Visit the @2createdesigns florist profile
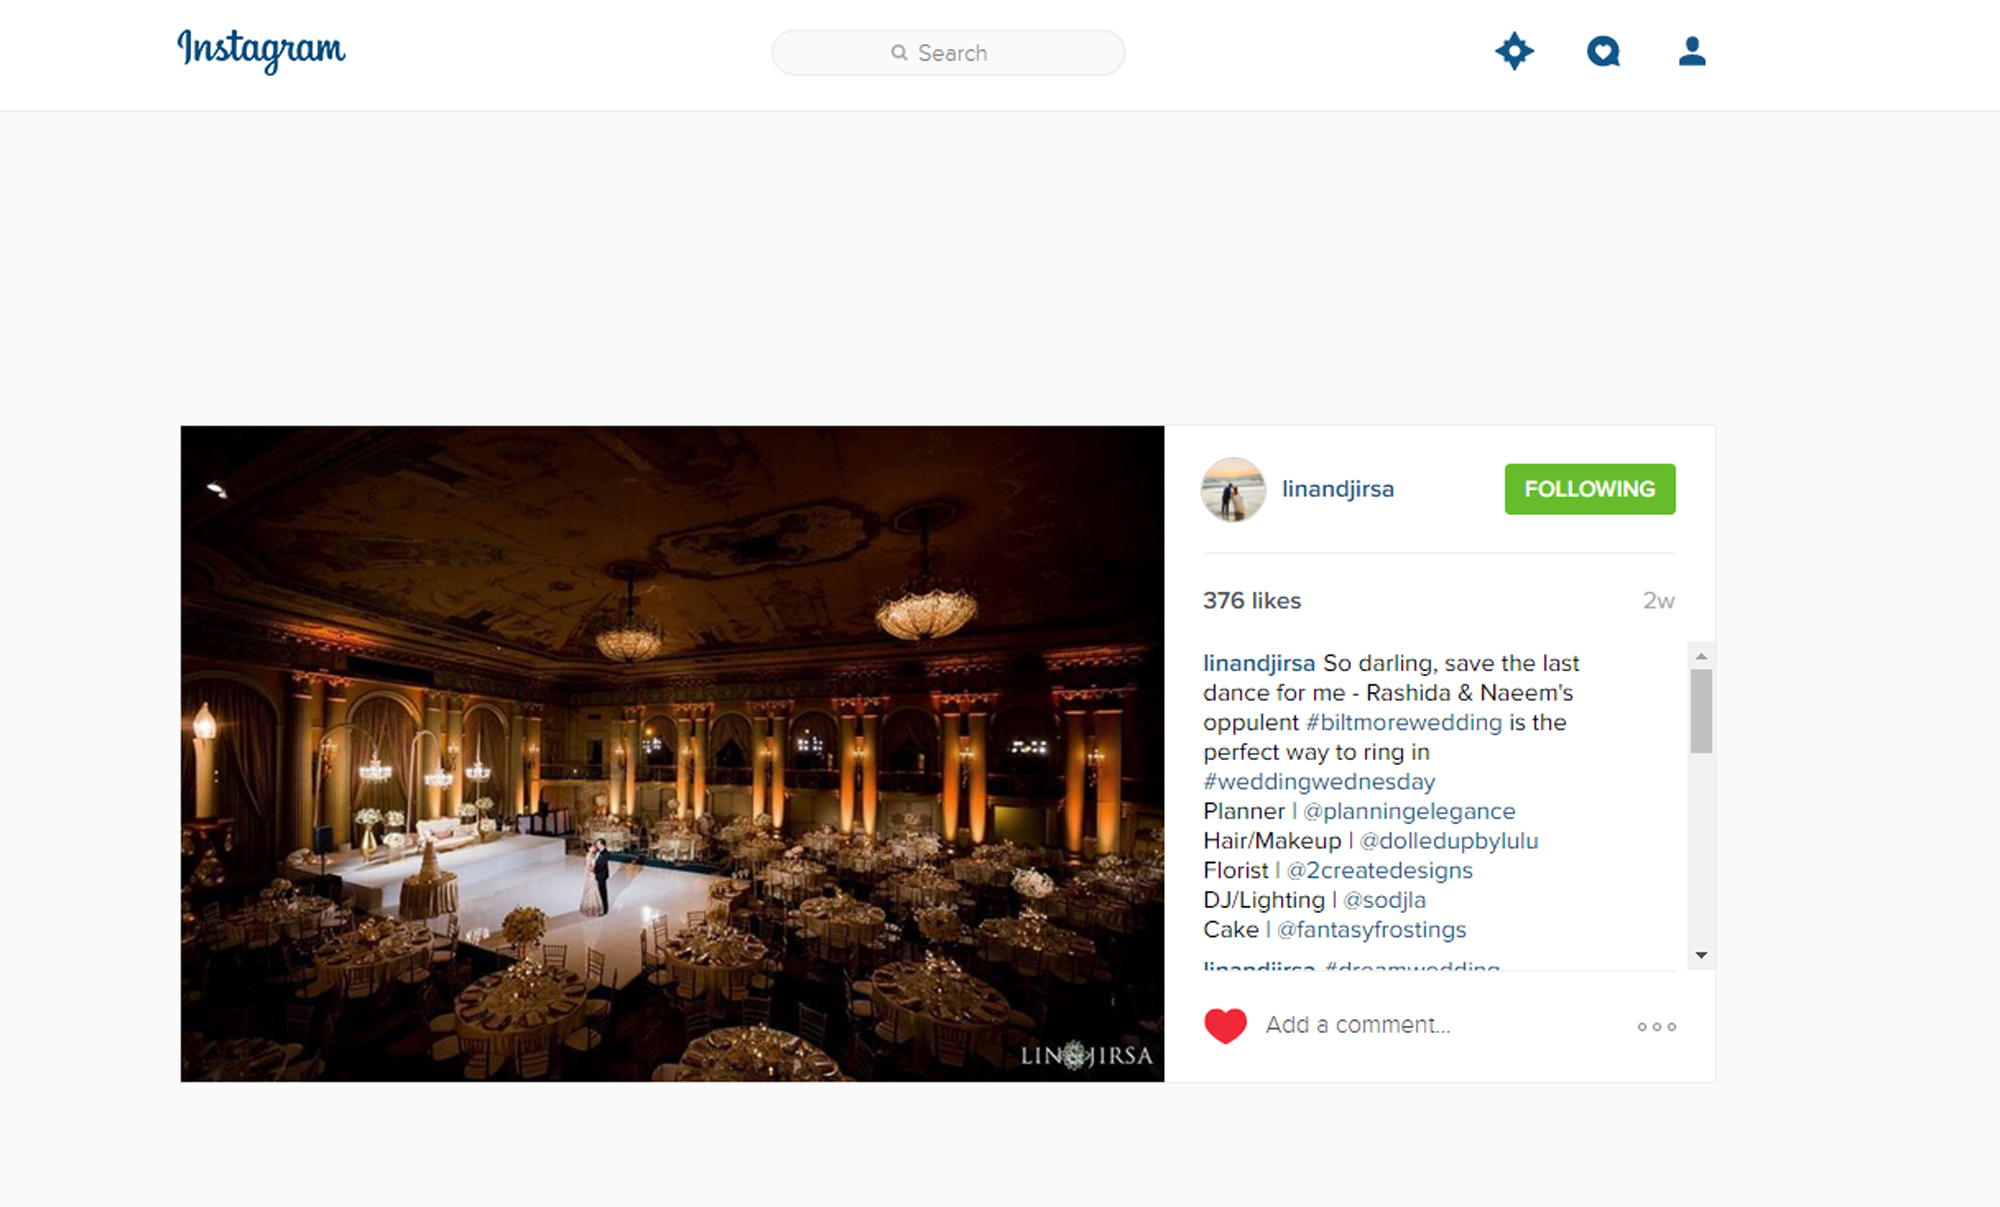This screenshot has height=1207, width=2000. pos(1379,870)
